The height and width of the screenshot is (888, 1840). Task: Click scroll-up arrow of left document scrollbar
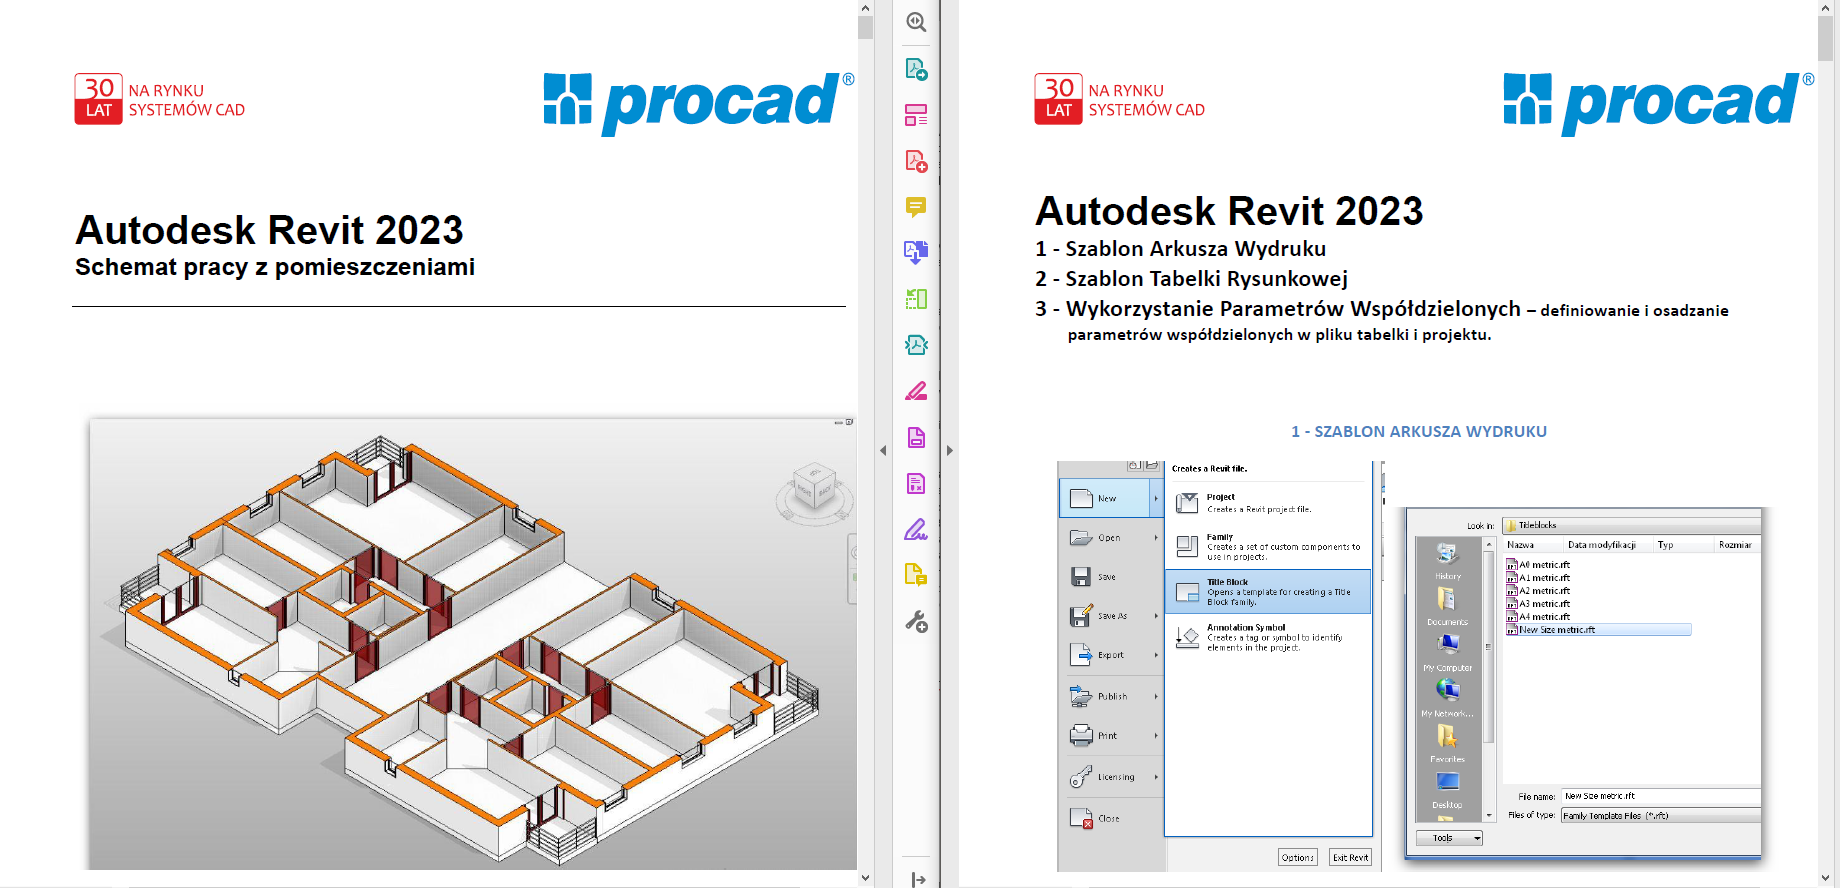(865, 8)
